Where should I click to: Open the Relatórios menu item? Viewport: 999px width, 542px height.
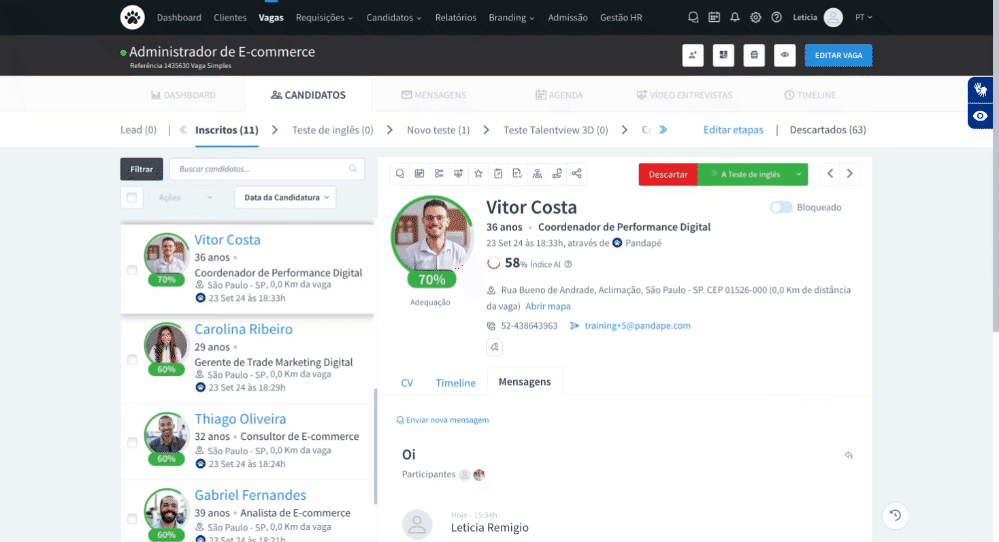456,18
